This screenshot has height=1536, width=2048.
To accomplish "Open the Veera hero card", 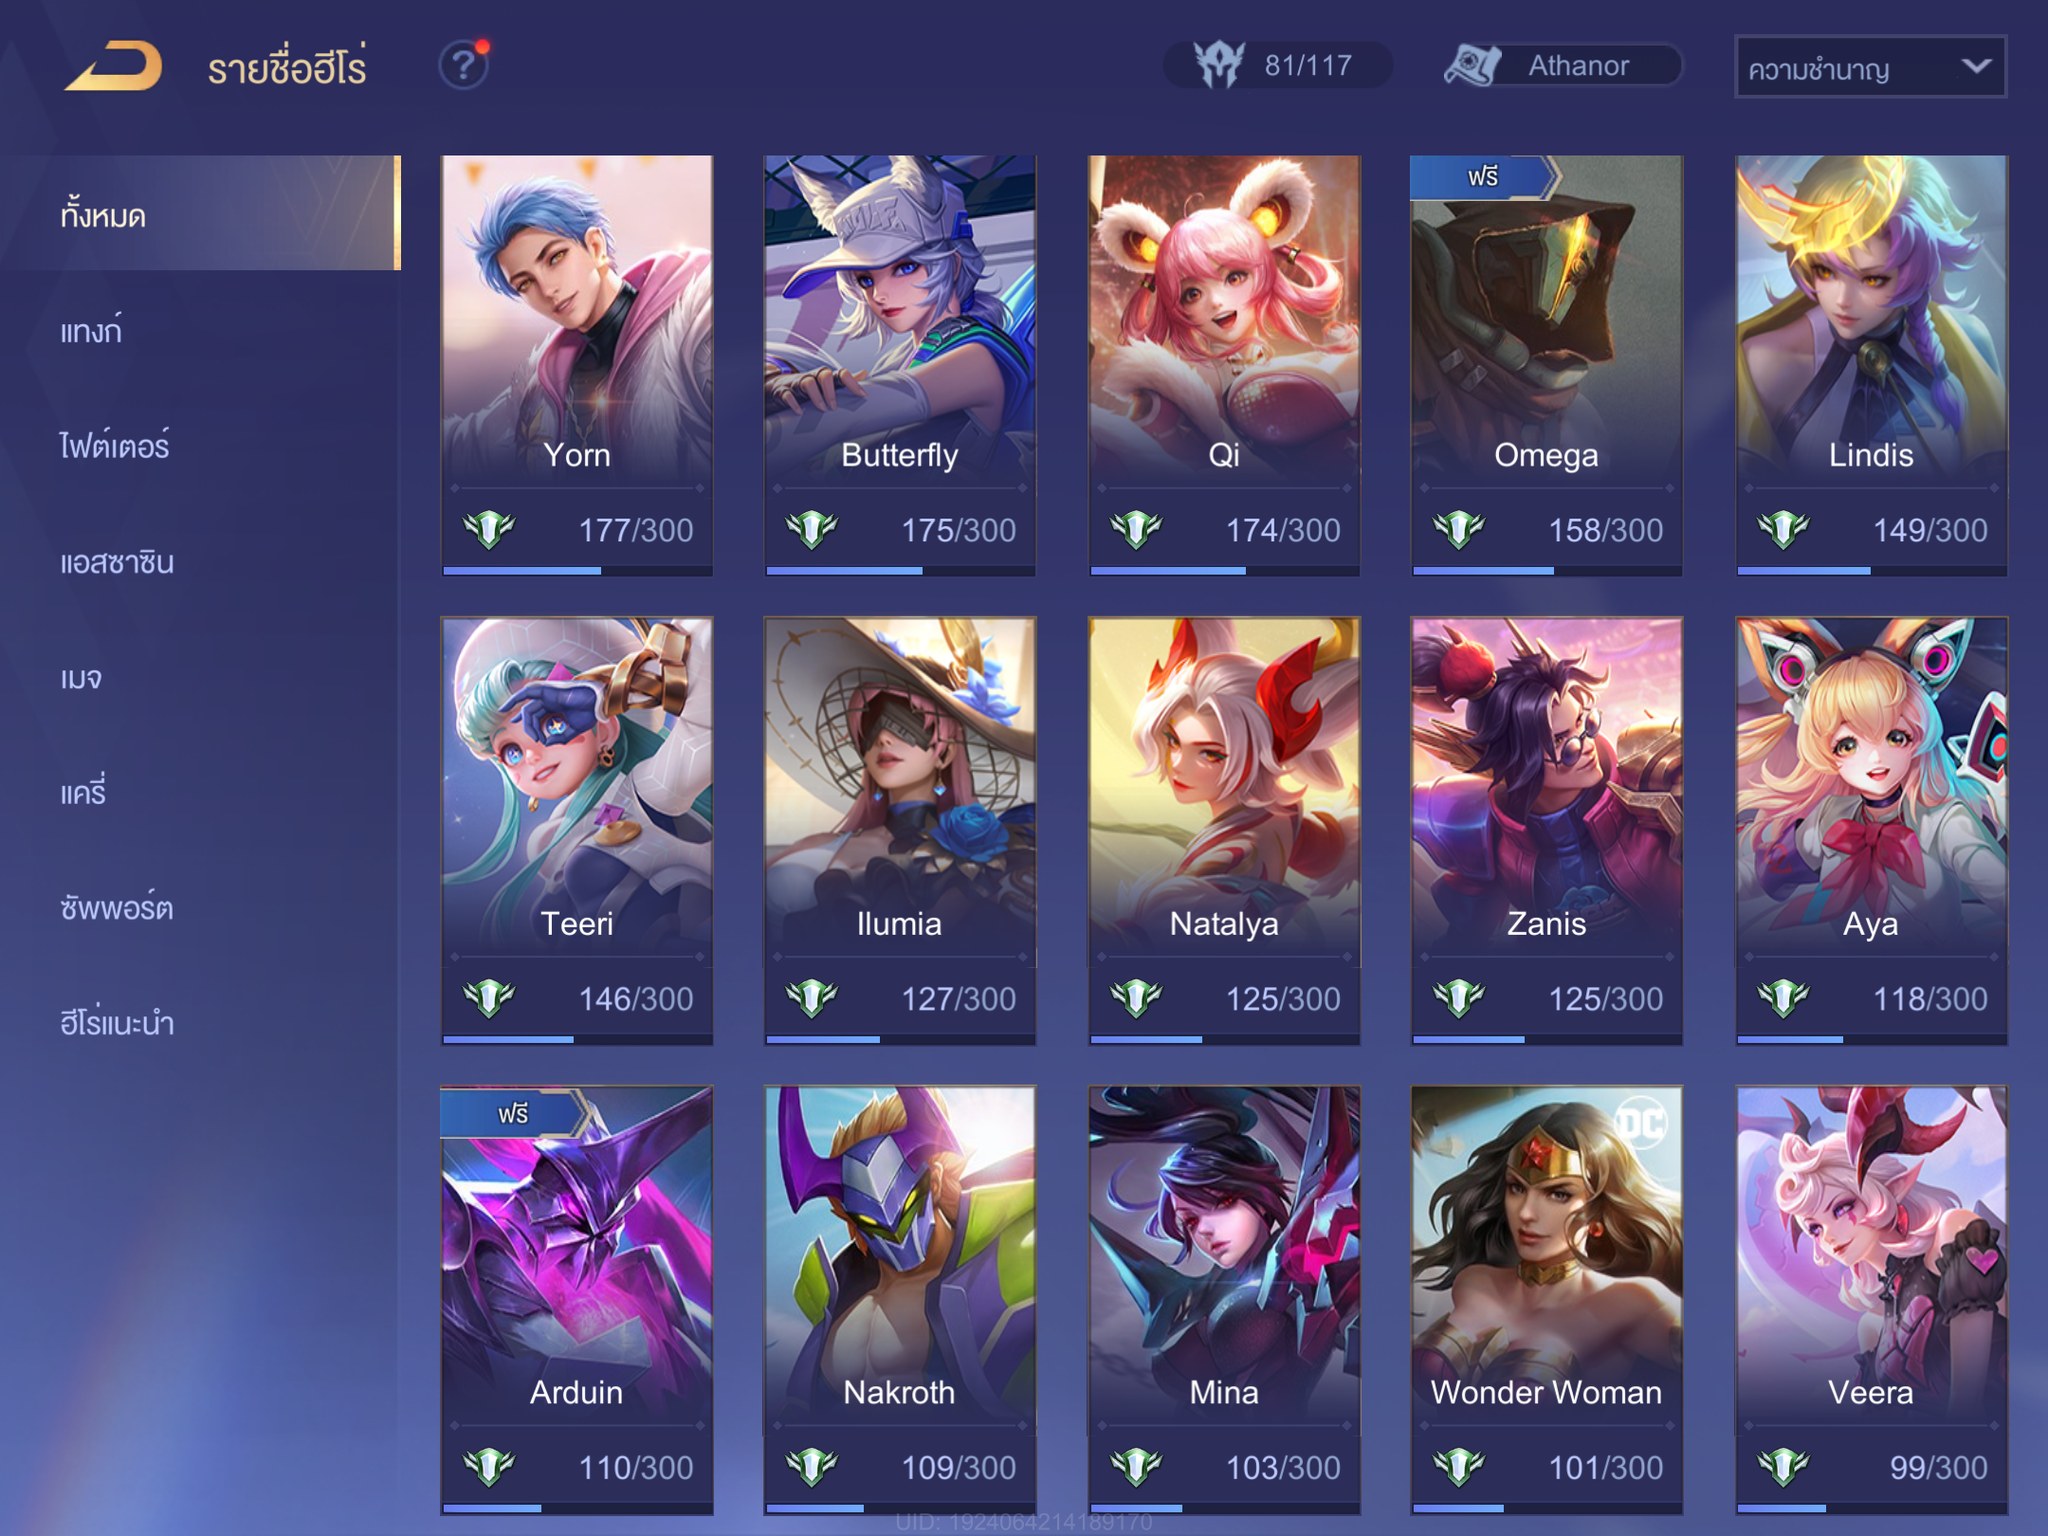I will click(x=1871, y=1300).
